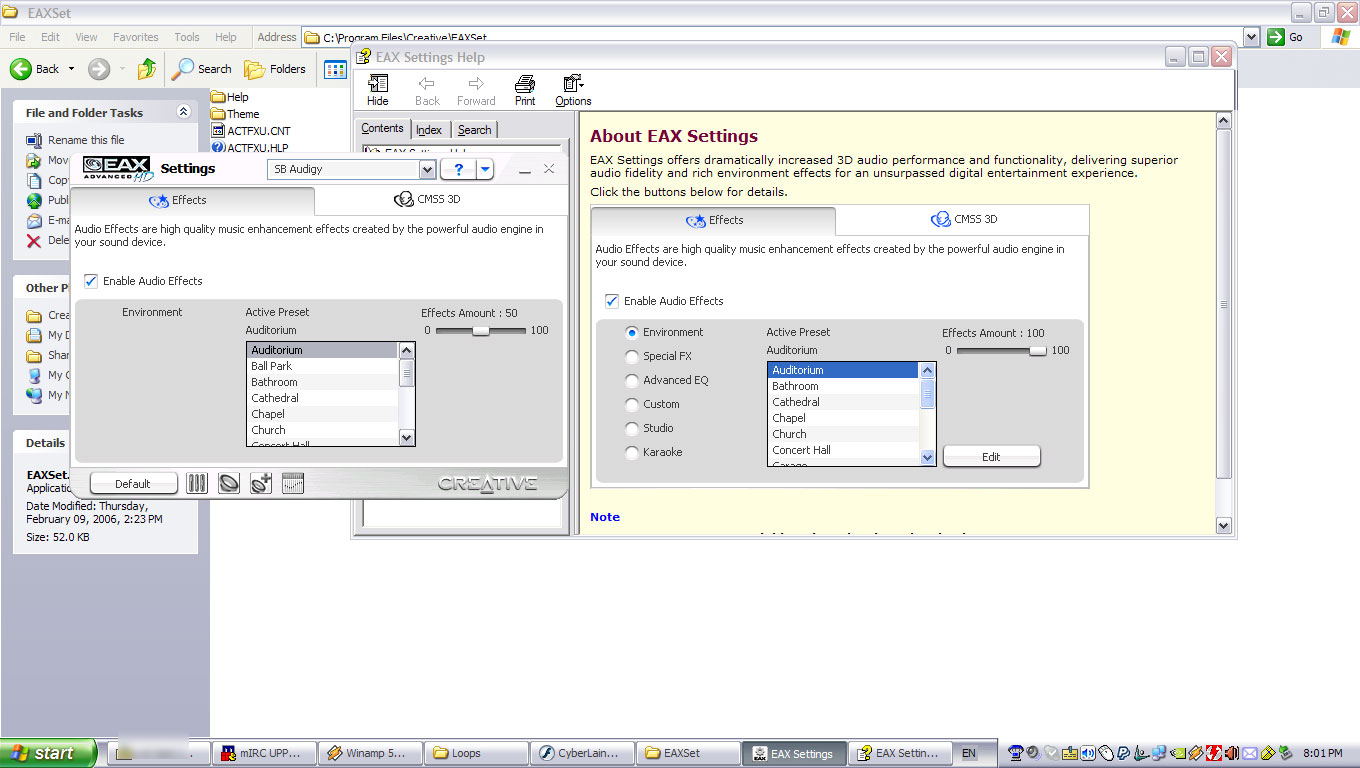Click the blue question mark help button
Viewport: 1360px width, 768px height.
[x=458, y=169]
